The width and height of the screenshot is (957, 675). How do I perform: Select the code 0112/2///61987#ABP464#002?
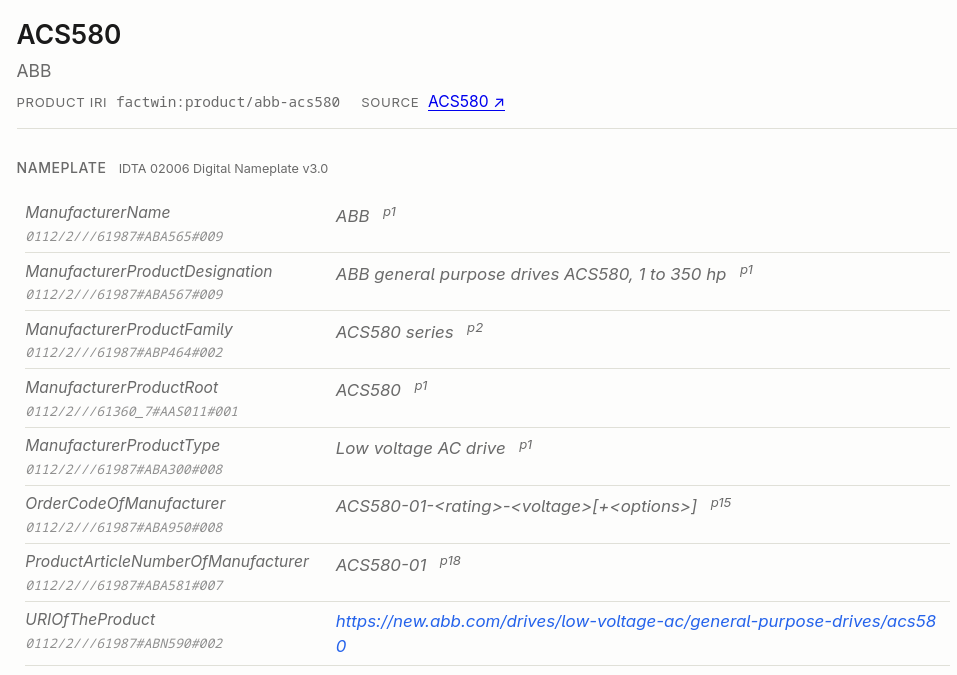pyautogui.click(x=125, y=352)
